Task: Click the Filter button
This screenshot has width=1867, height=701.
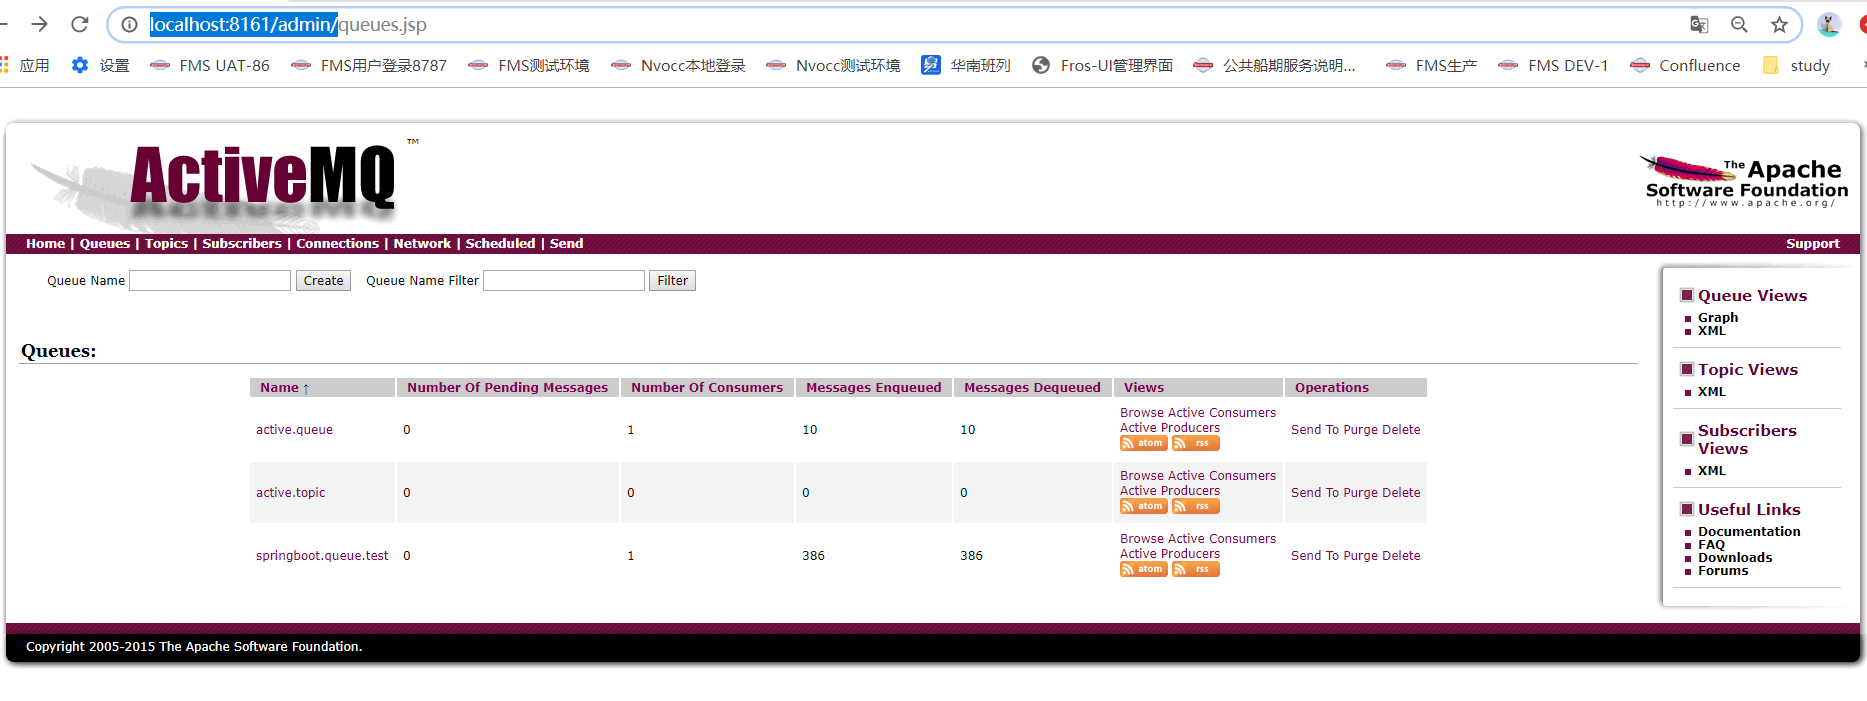Action: pyautogui.click(x=672, y=281)
